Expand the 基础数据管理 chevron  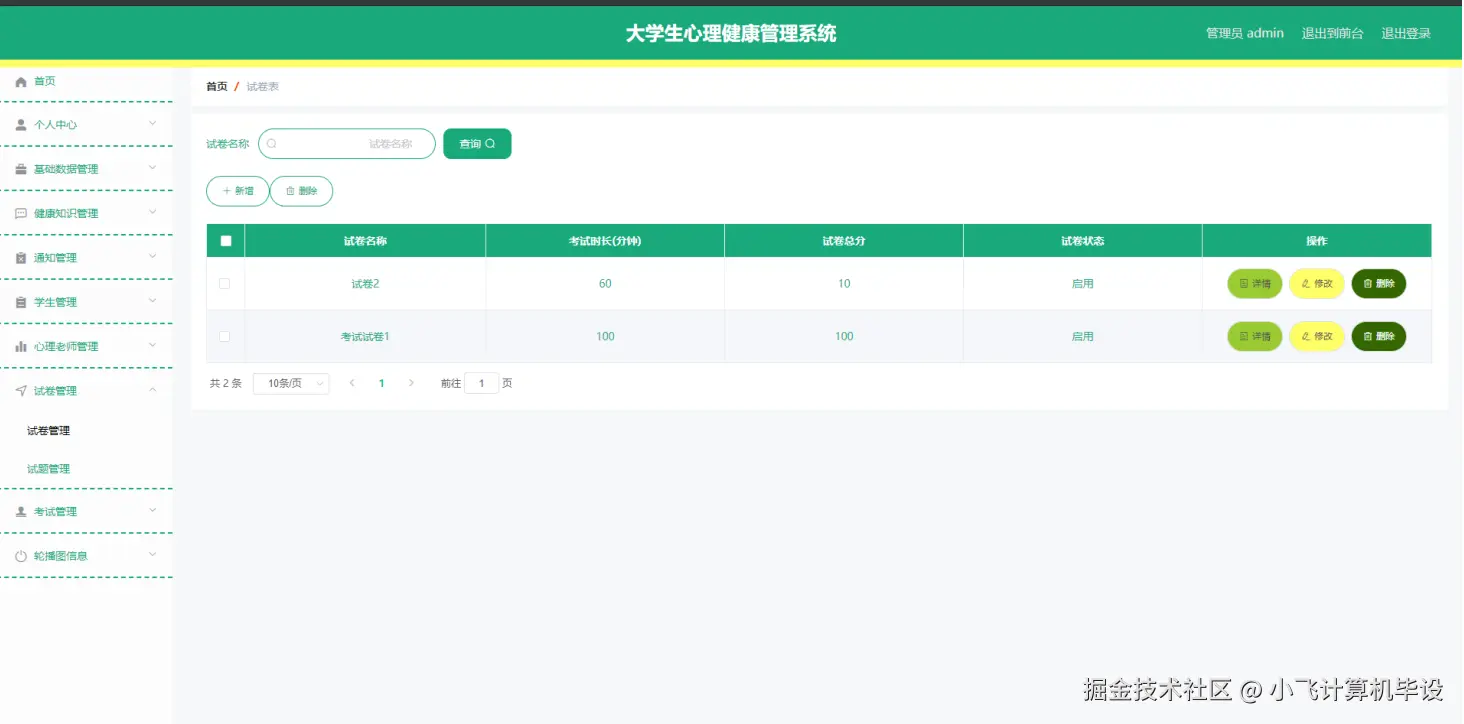pos(153,168)
